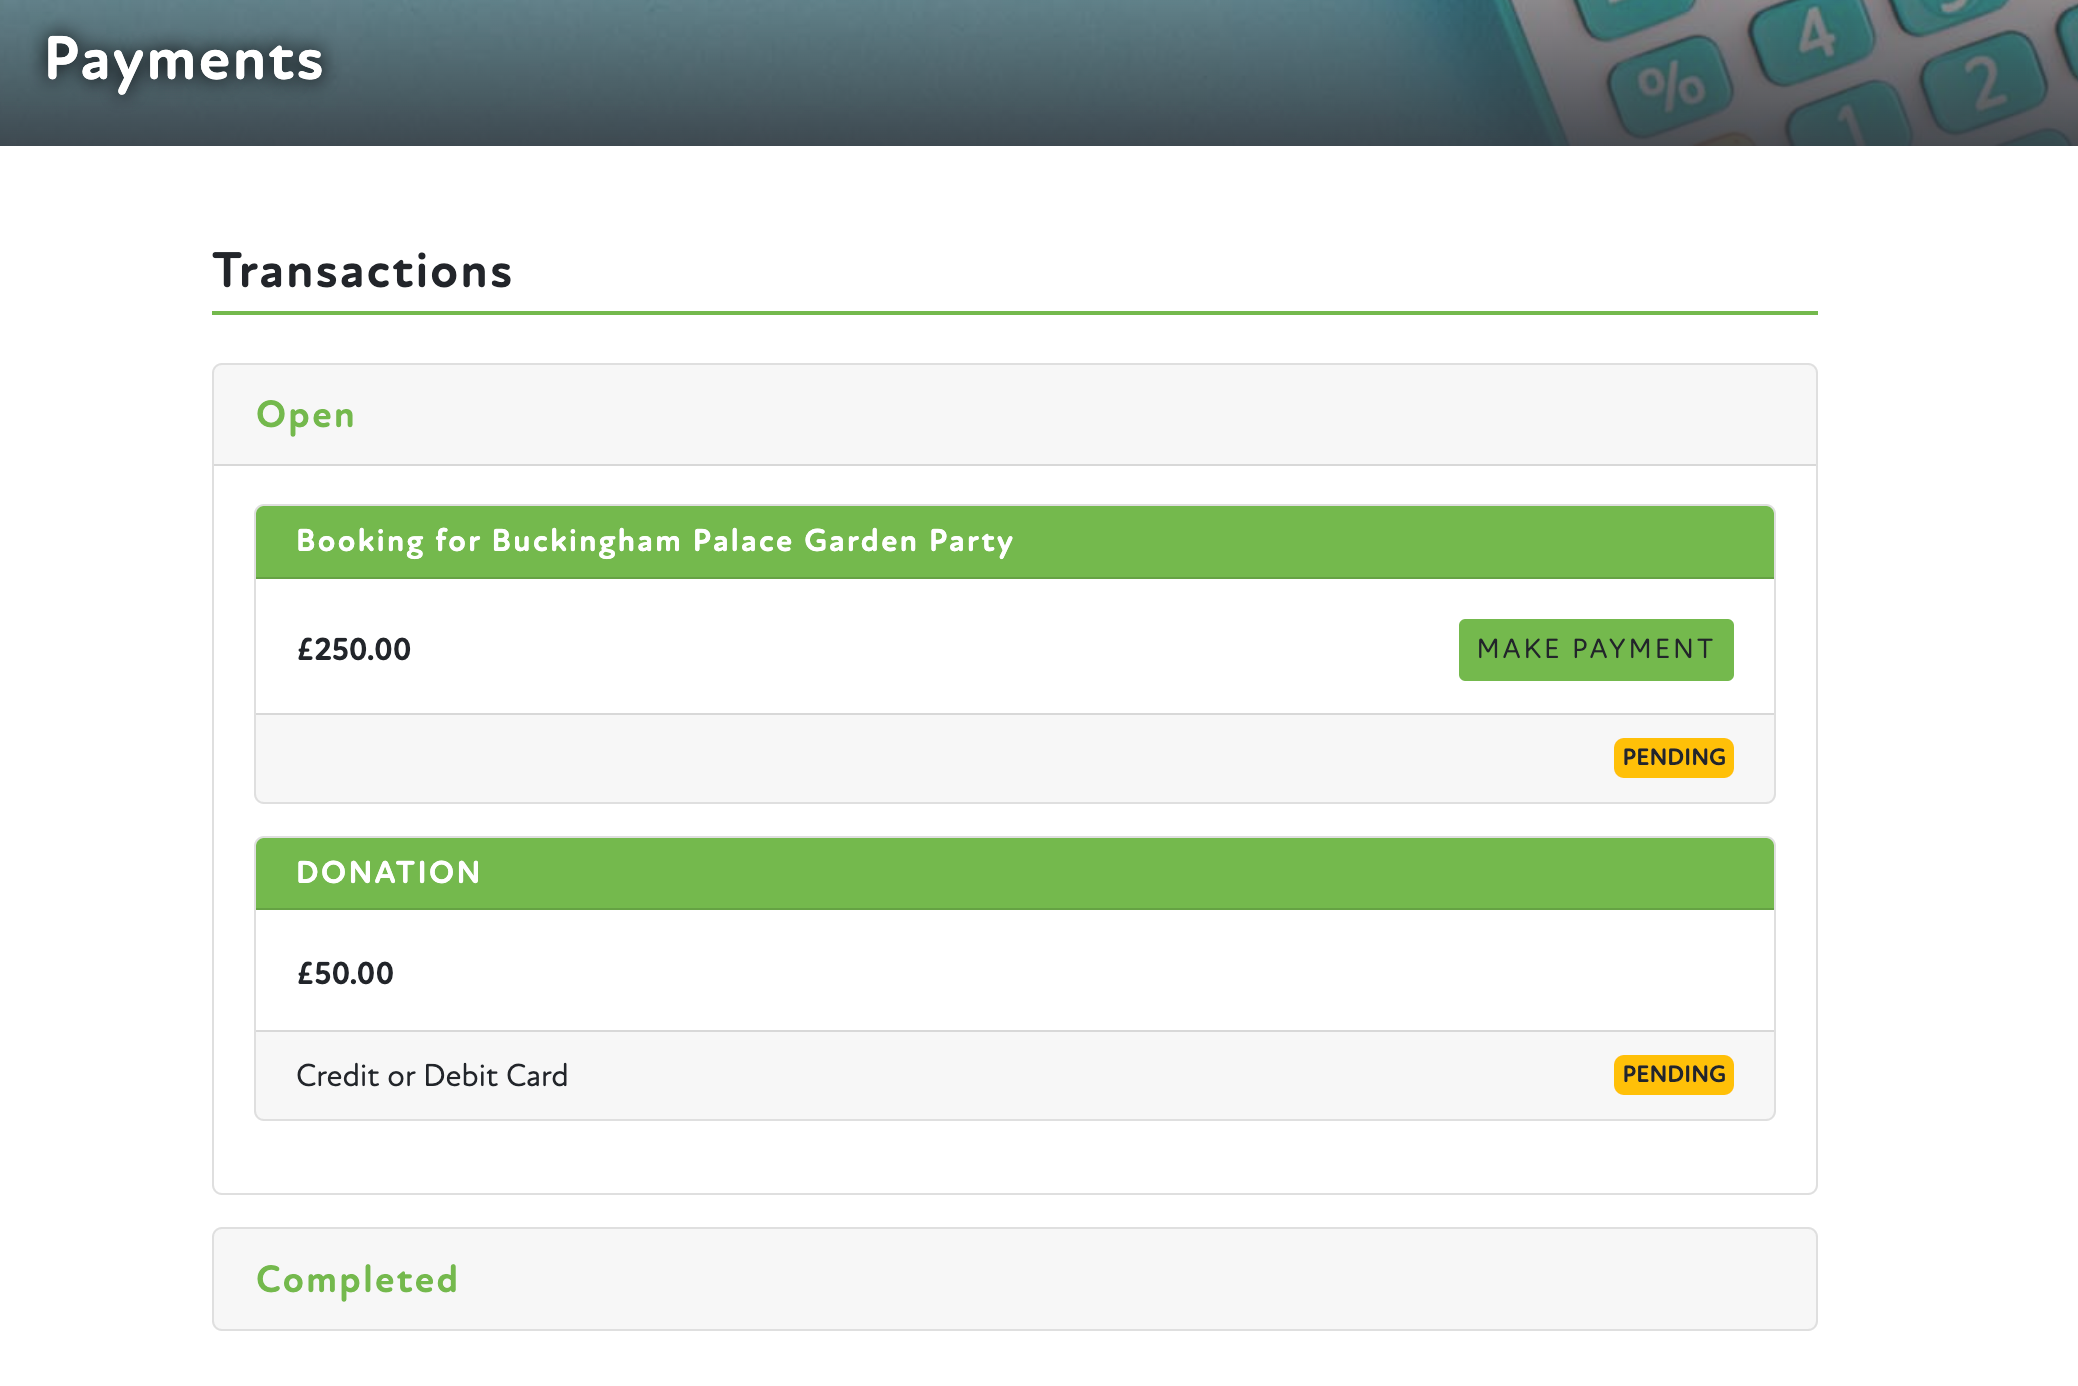This screenshot has height=1386, width=2078.
Task: Click the £250.00 amount
Action: pos(354,650)
